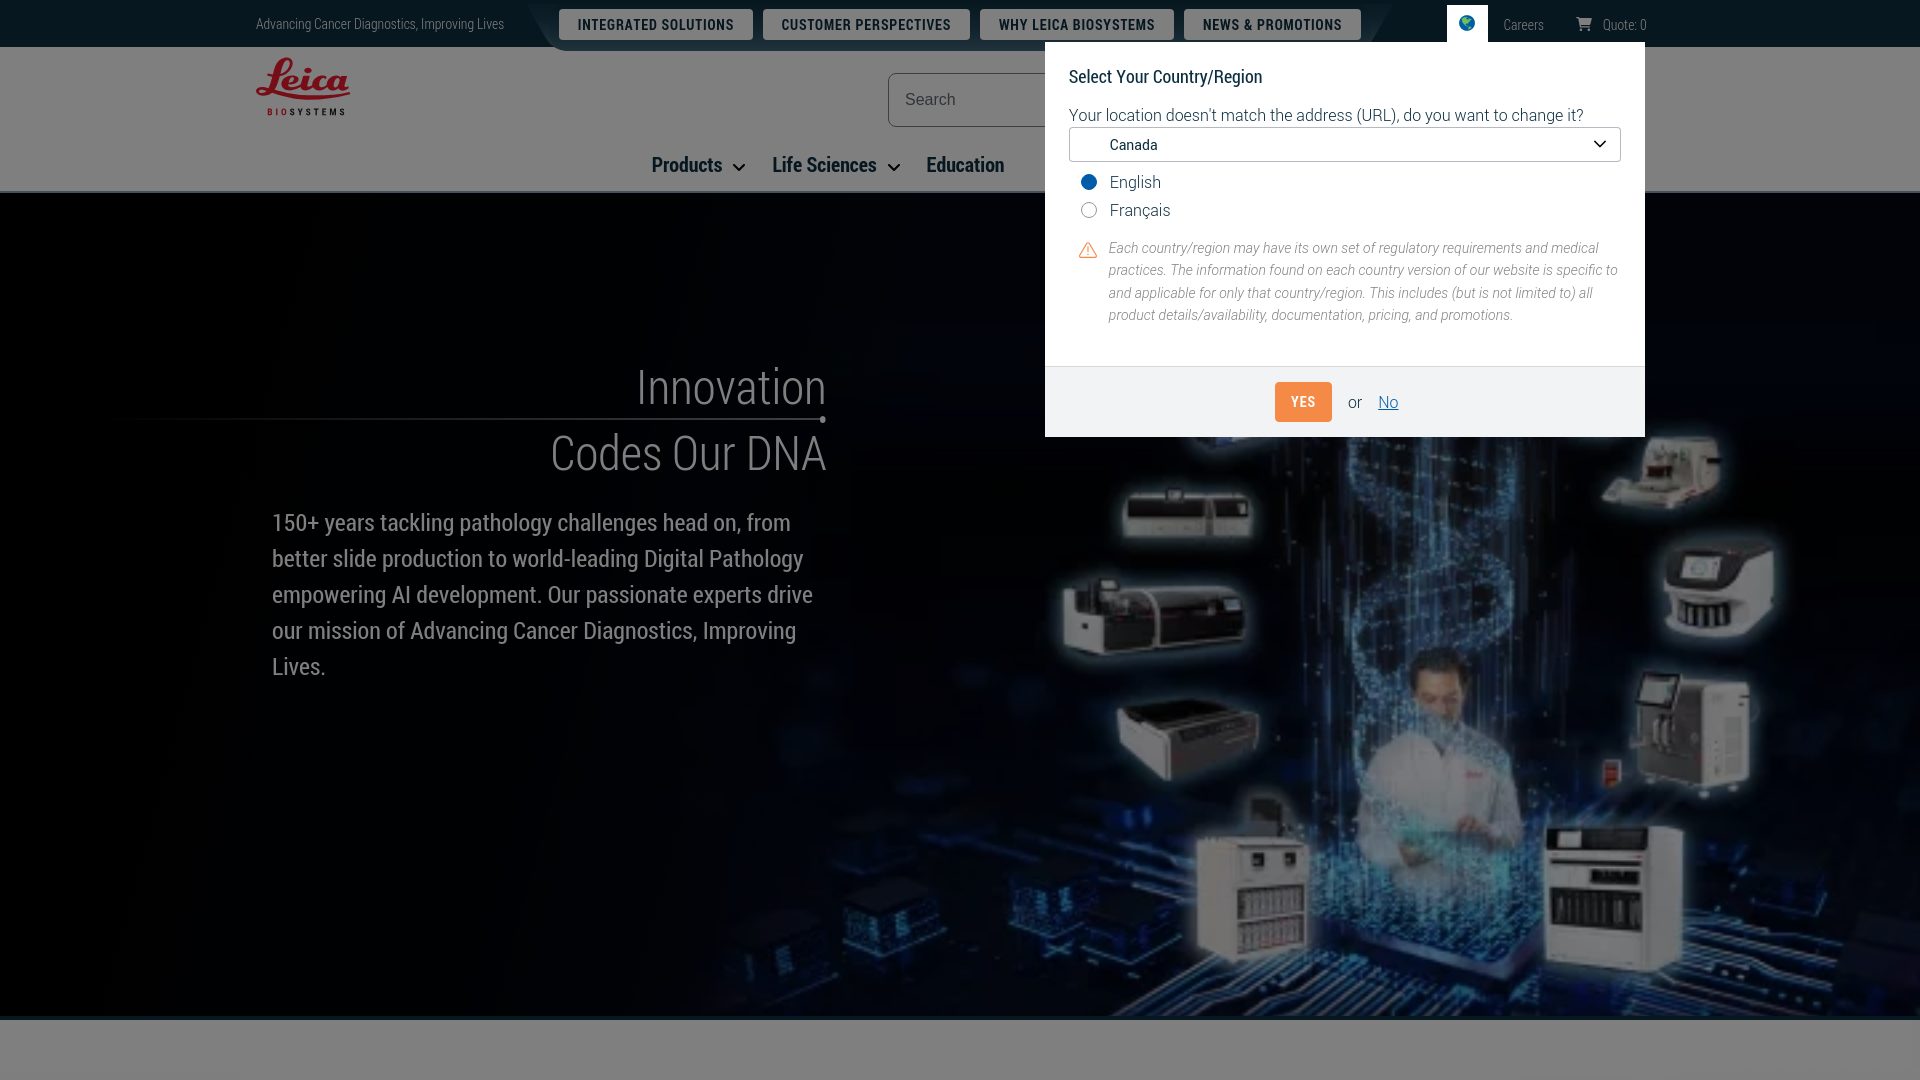The height and width of the screenshot is (1080, 1920).
Task: Click the No link
Action: point(1388,402)
